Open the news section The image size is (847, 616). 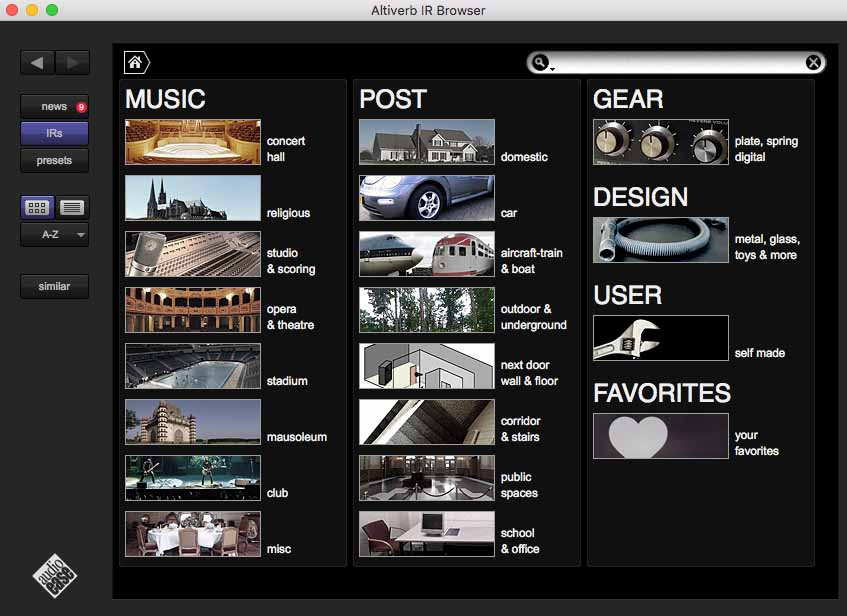pyautogui.click(x=55, y=106)
